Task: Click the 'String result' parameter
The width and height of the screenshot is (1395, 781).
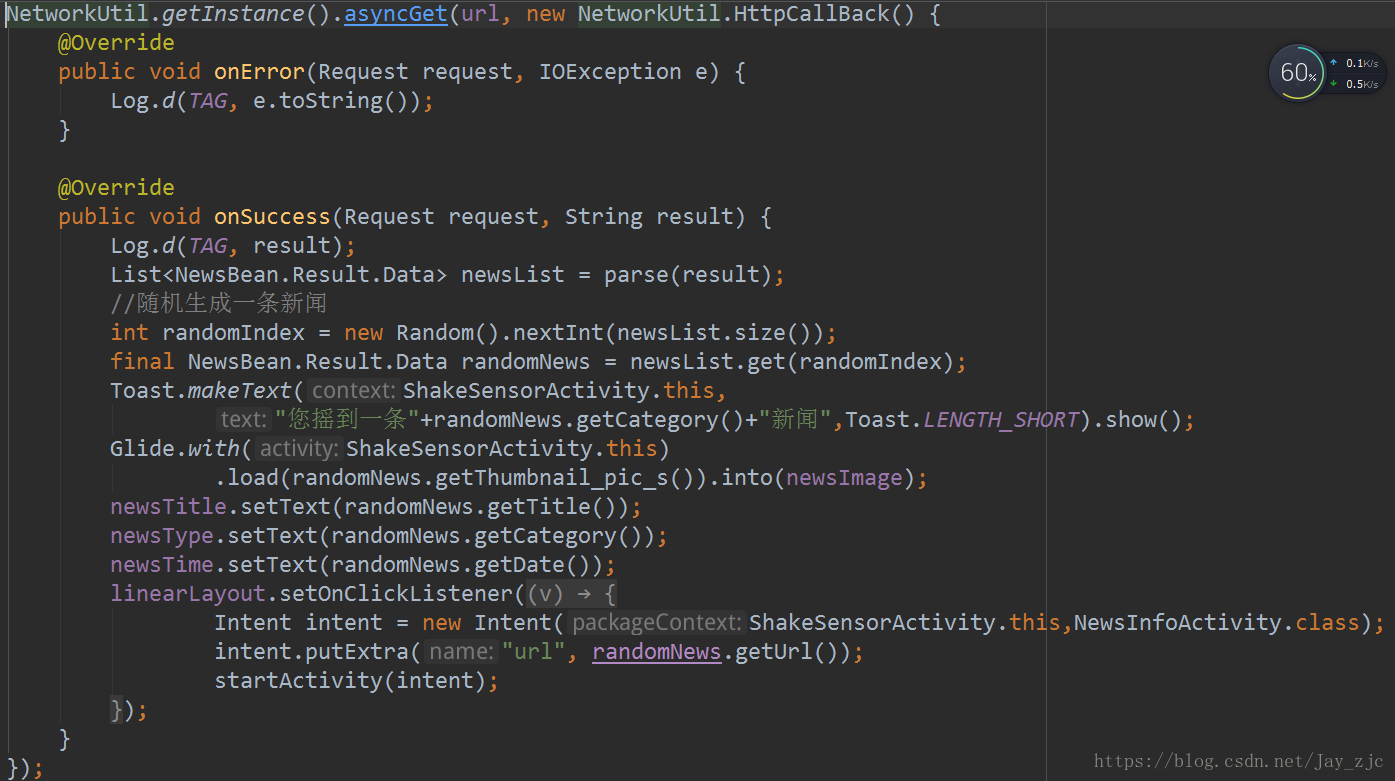Action: 649,217
